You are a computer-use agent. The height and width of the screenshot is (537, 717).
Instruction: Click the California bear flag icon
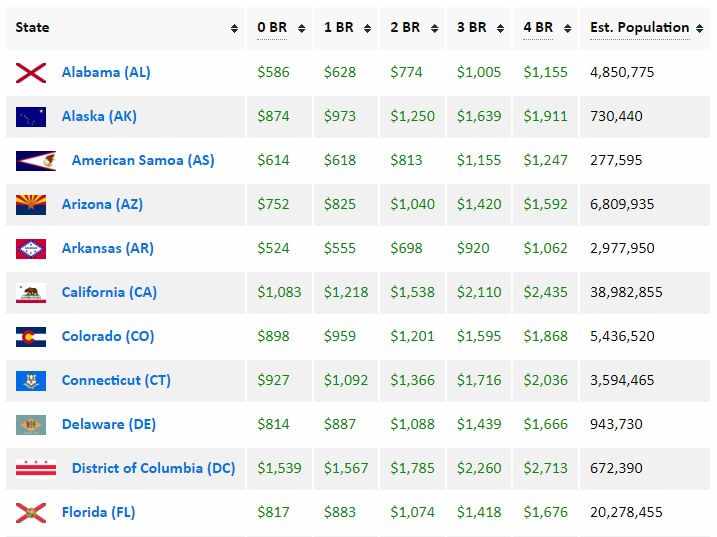(x=31, y=292)
